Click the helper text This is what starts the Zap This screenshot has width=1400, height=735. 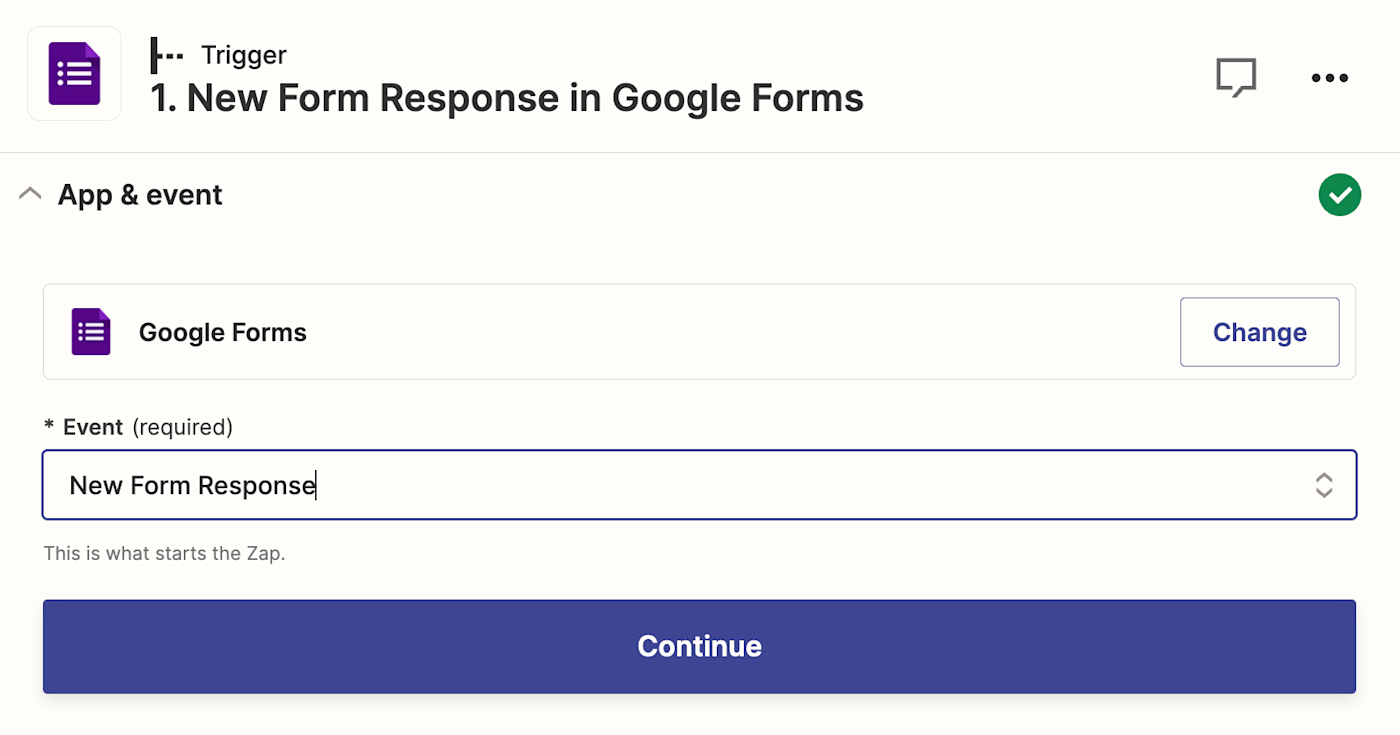(164, 553)
